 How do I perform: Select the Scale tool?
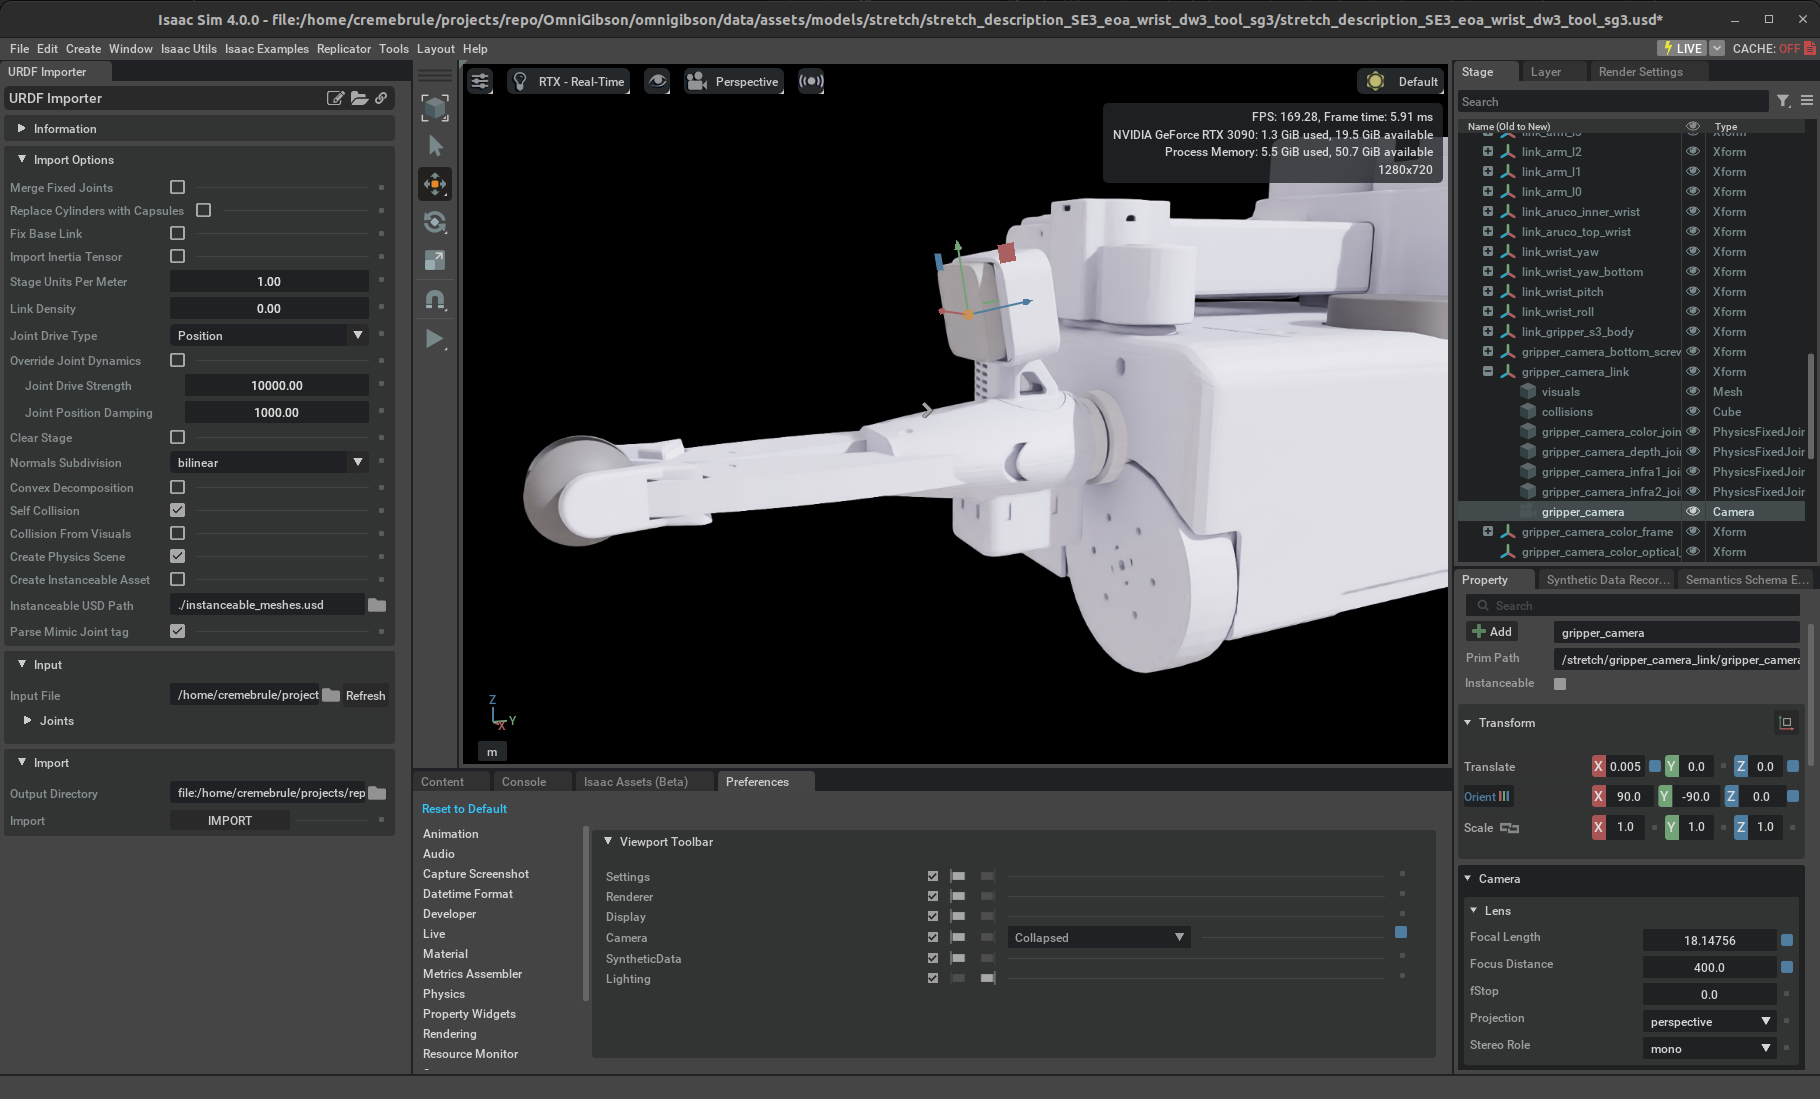coord(435,259)
